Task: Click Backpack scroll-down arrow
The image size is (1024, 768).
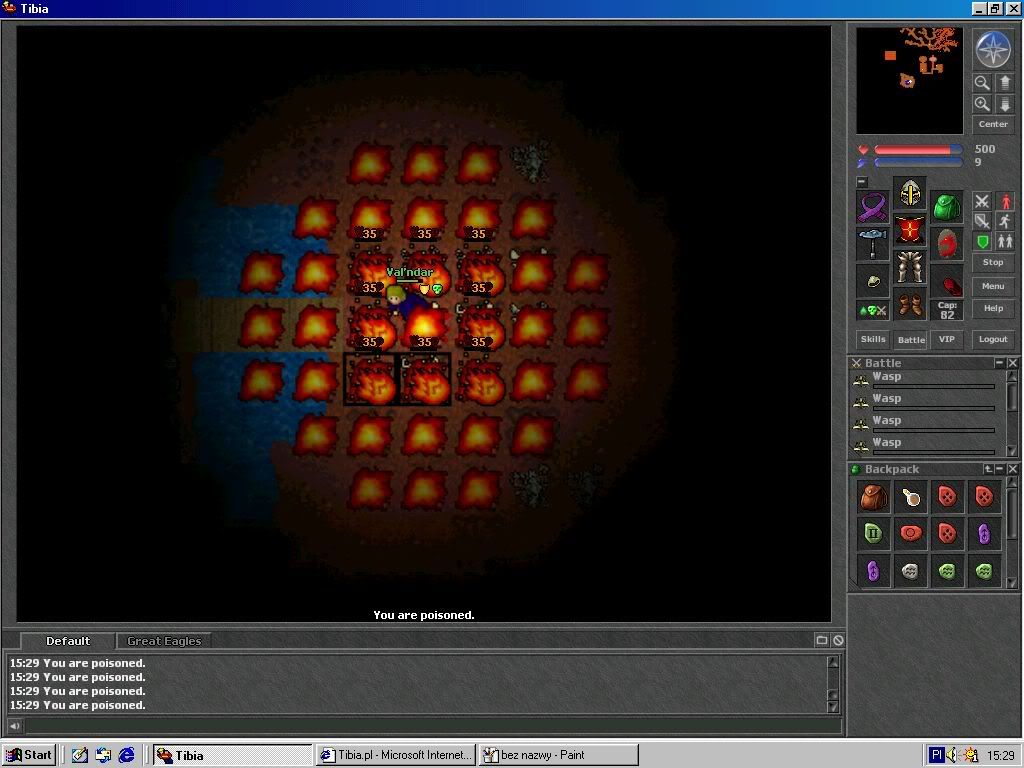Action: click(1012, 583)
